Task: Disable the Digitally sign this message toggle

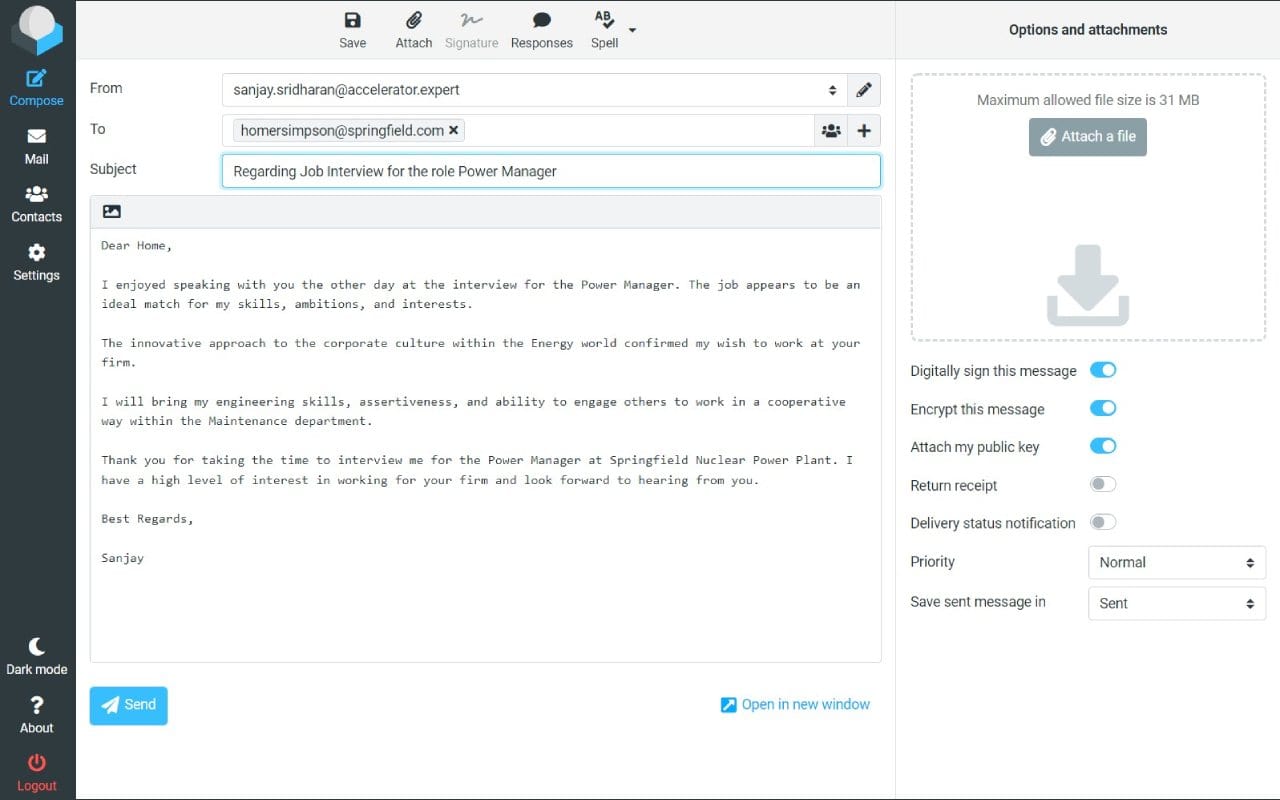Action: click(x=1103, y=370)
